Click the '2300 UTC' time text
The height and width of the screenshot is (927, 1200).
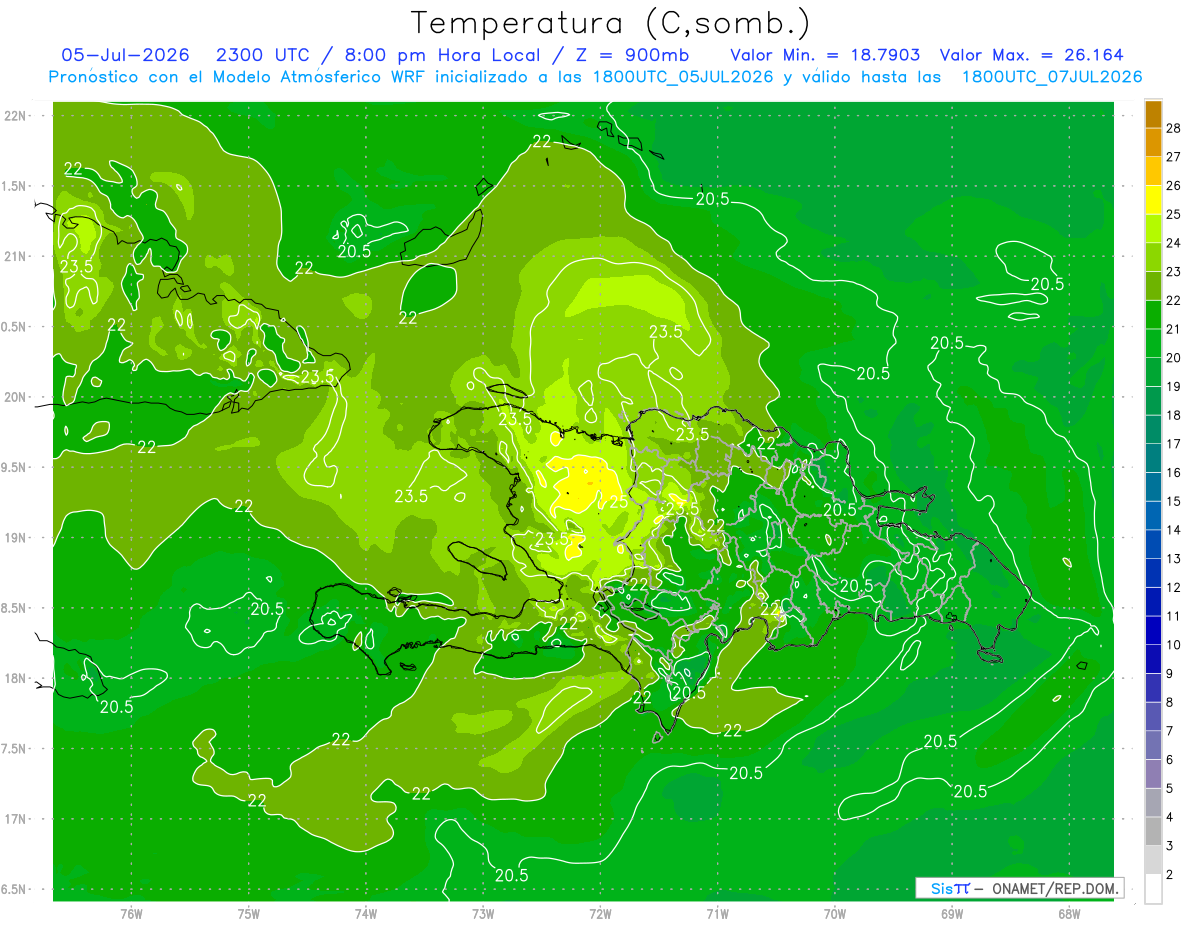point(263,55)
